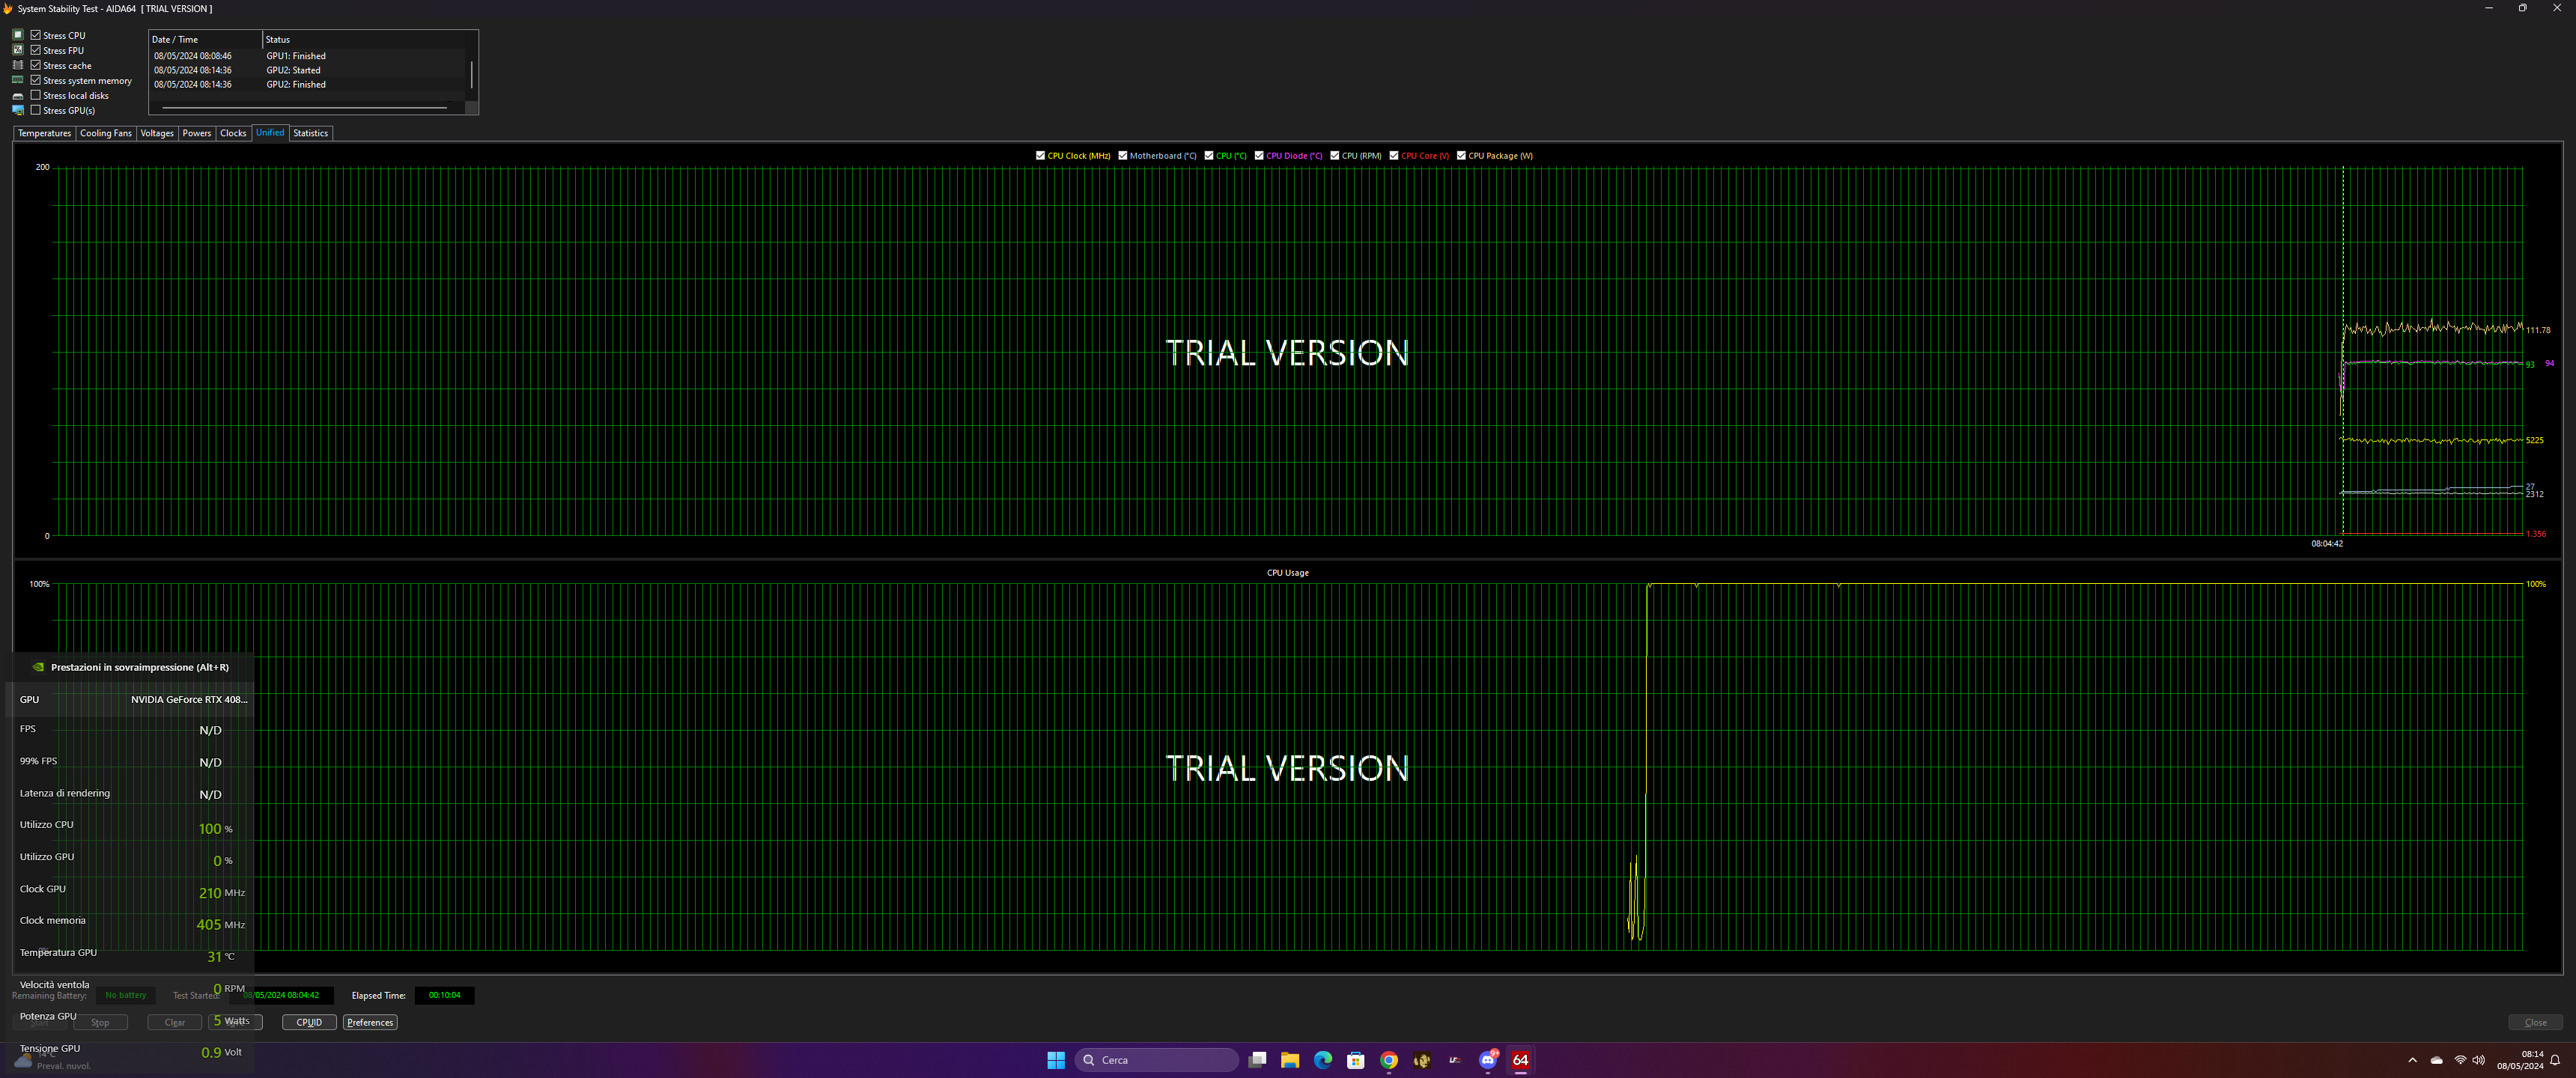
Task: Toggle CPU (°C) graph legend checkbox
Action: (x=1209, y=156)
